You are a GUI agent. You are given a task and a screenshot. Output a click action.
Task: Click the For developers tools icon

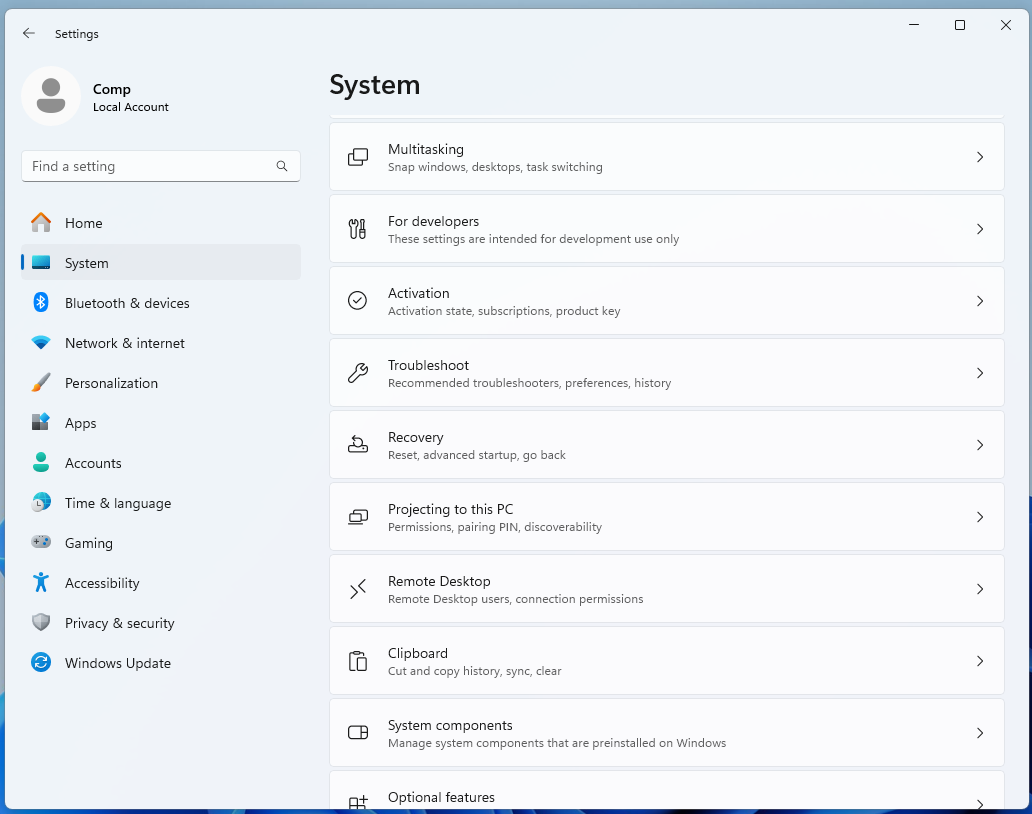pyautogui.click(x=357, y=229)
